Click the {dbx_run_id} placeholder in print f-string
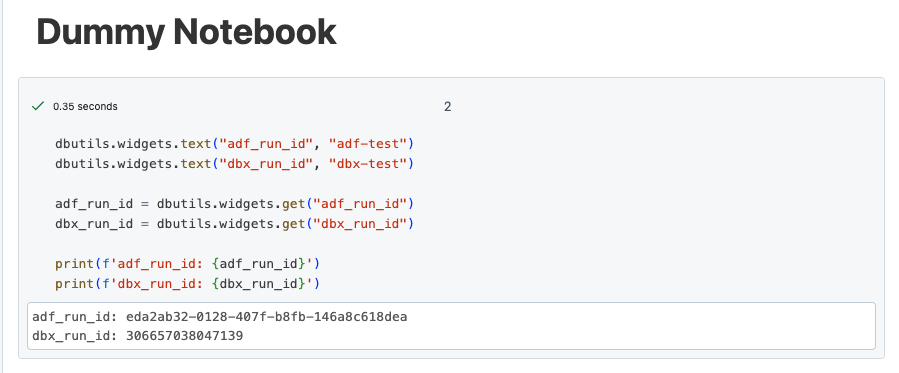Image resolution: width=899 pixels, height=373 pixels. [x=260, y=284]
